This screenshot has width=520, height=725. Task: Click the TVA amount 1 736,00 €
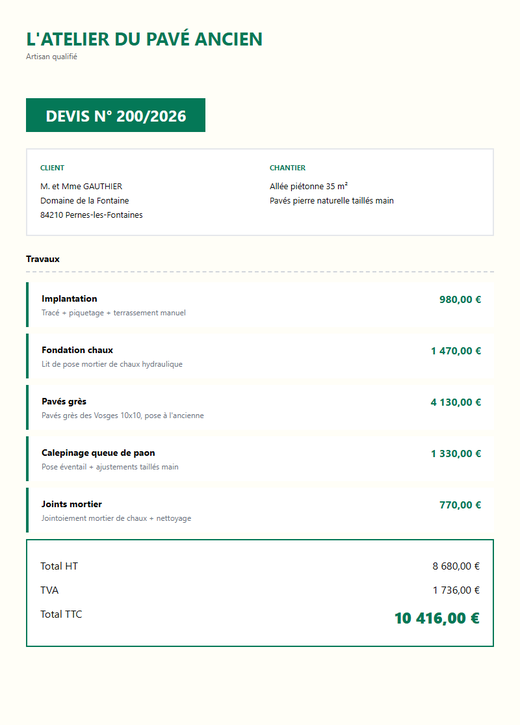tap(456, 590)
